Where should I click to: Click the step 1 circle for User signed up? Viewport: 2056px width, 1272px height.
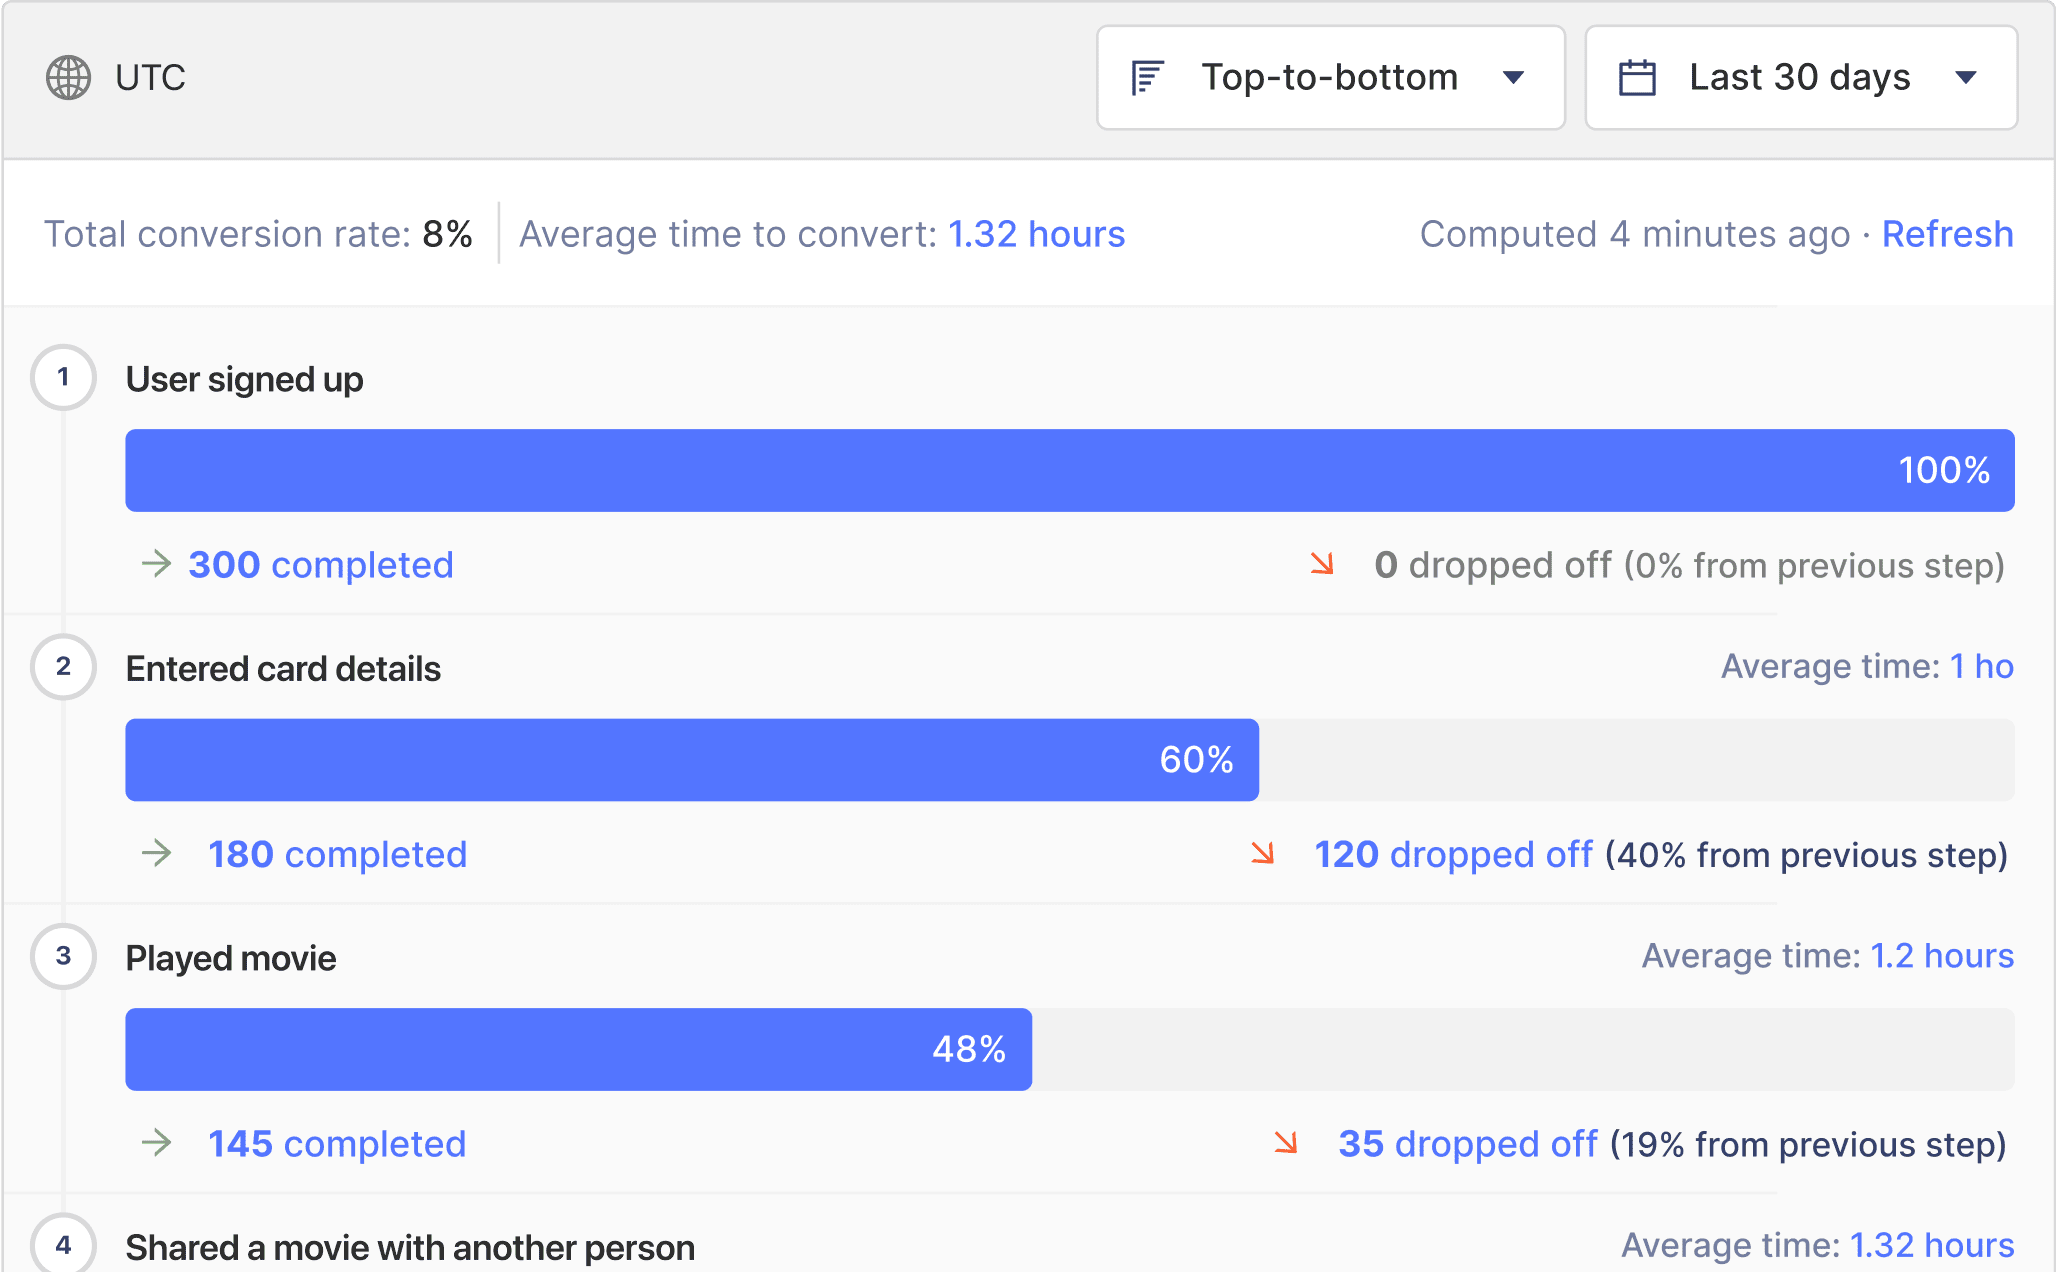[x=63, y=378]
